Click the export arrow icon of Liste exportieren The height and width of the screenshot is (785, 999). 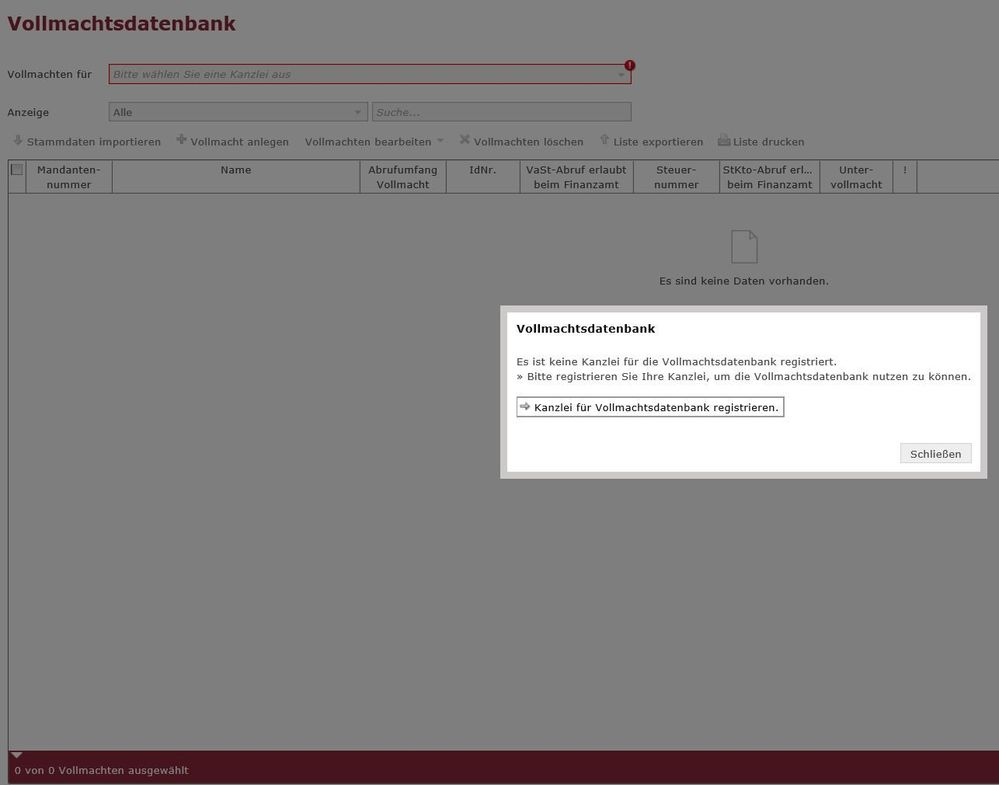pyautogui.click(x=605, y=140)
